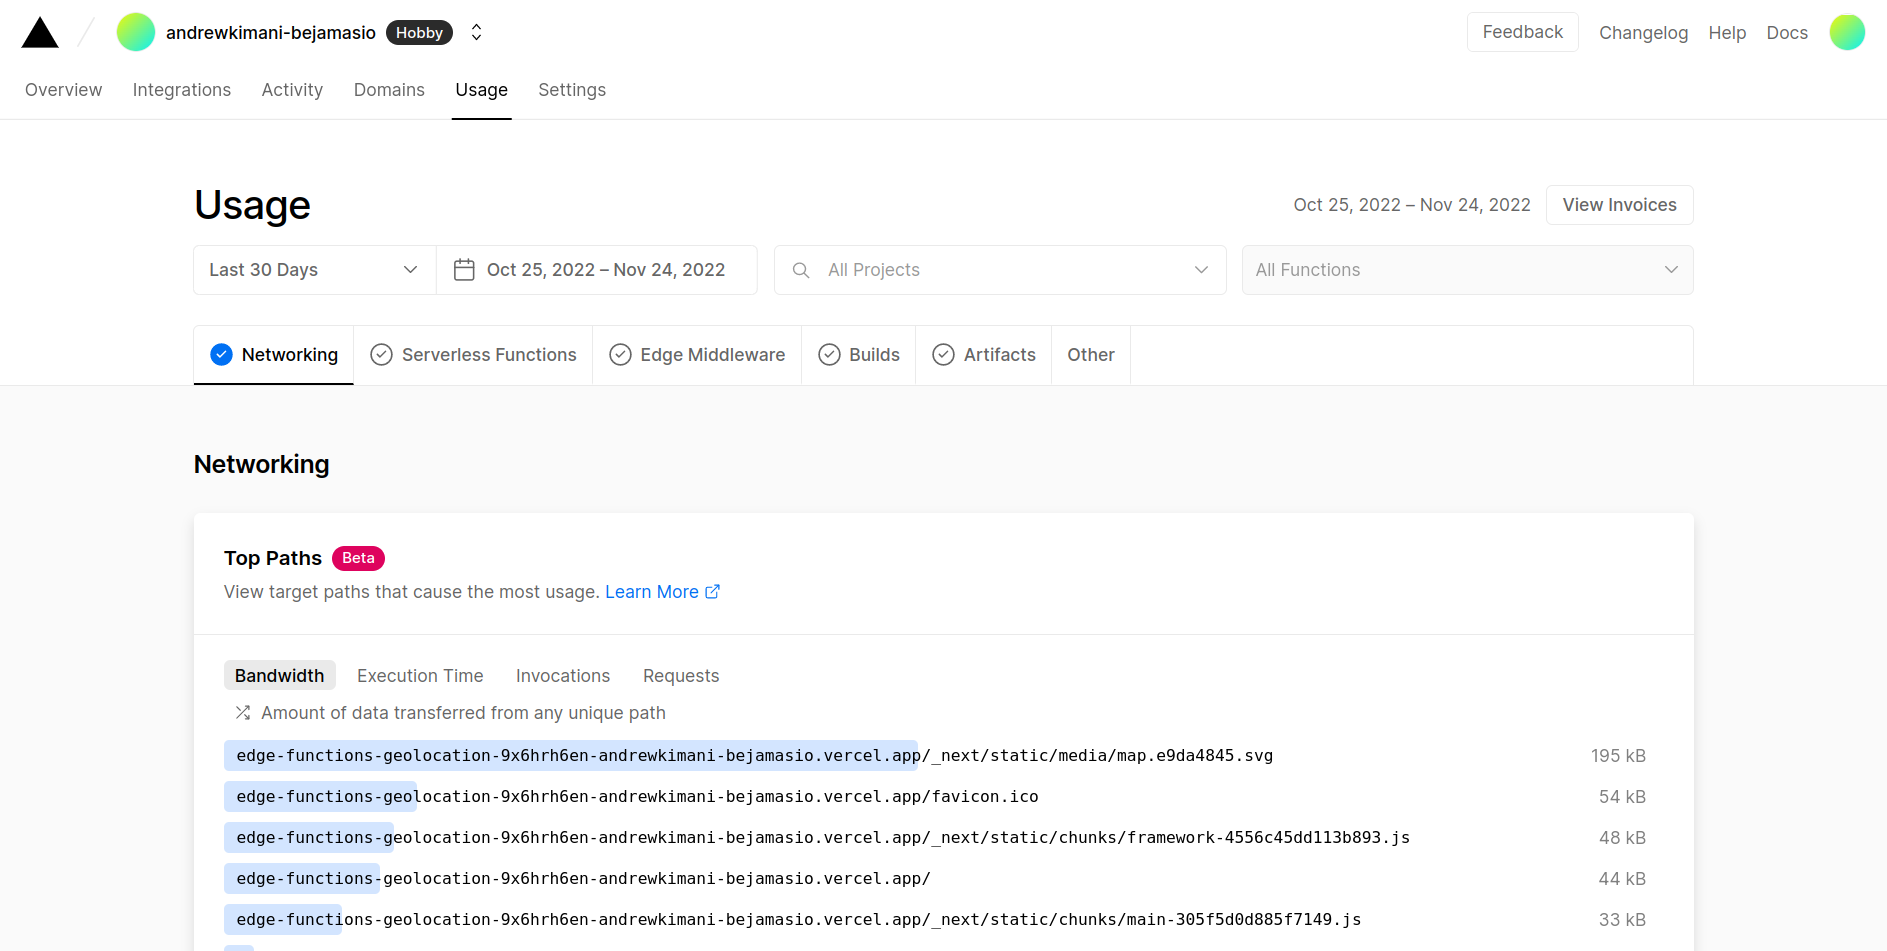Select the favicon.ico path row
The width and height of the screenshot is (1887, 951).
click(x=935, y=797)
